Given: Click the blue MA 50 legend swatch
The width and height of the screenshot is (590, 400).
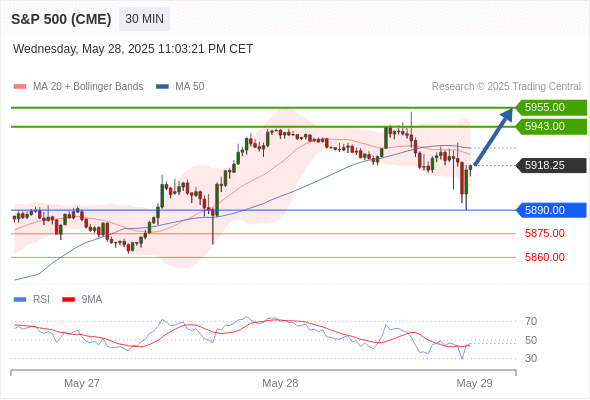Looking at the screenshot, I should pos(162,87).
